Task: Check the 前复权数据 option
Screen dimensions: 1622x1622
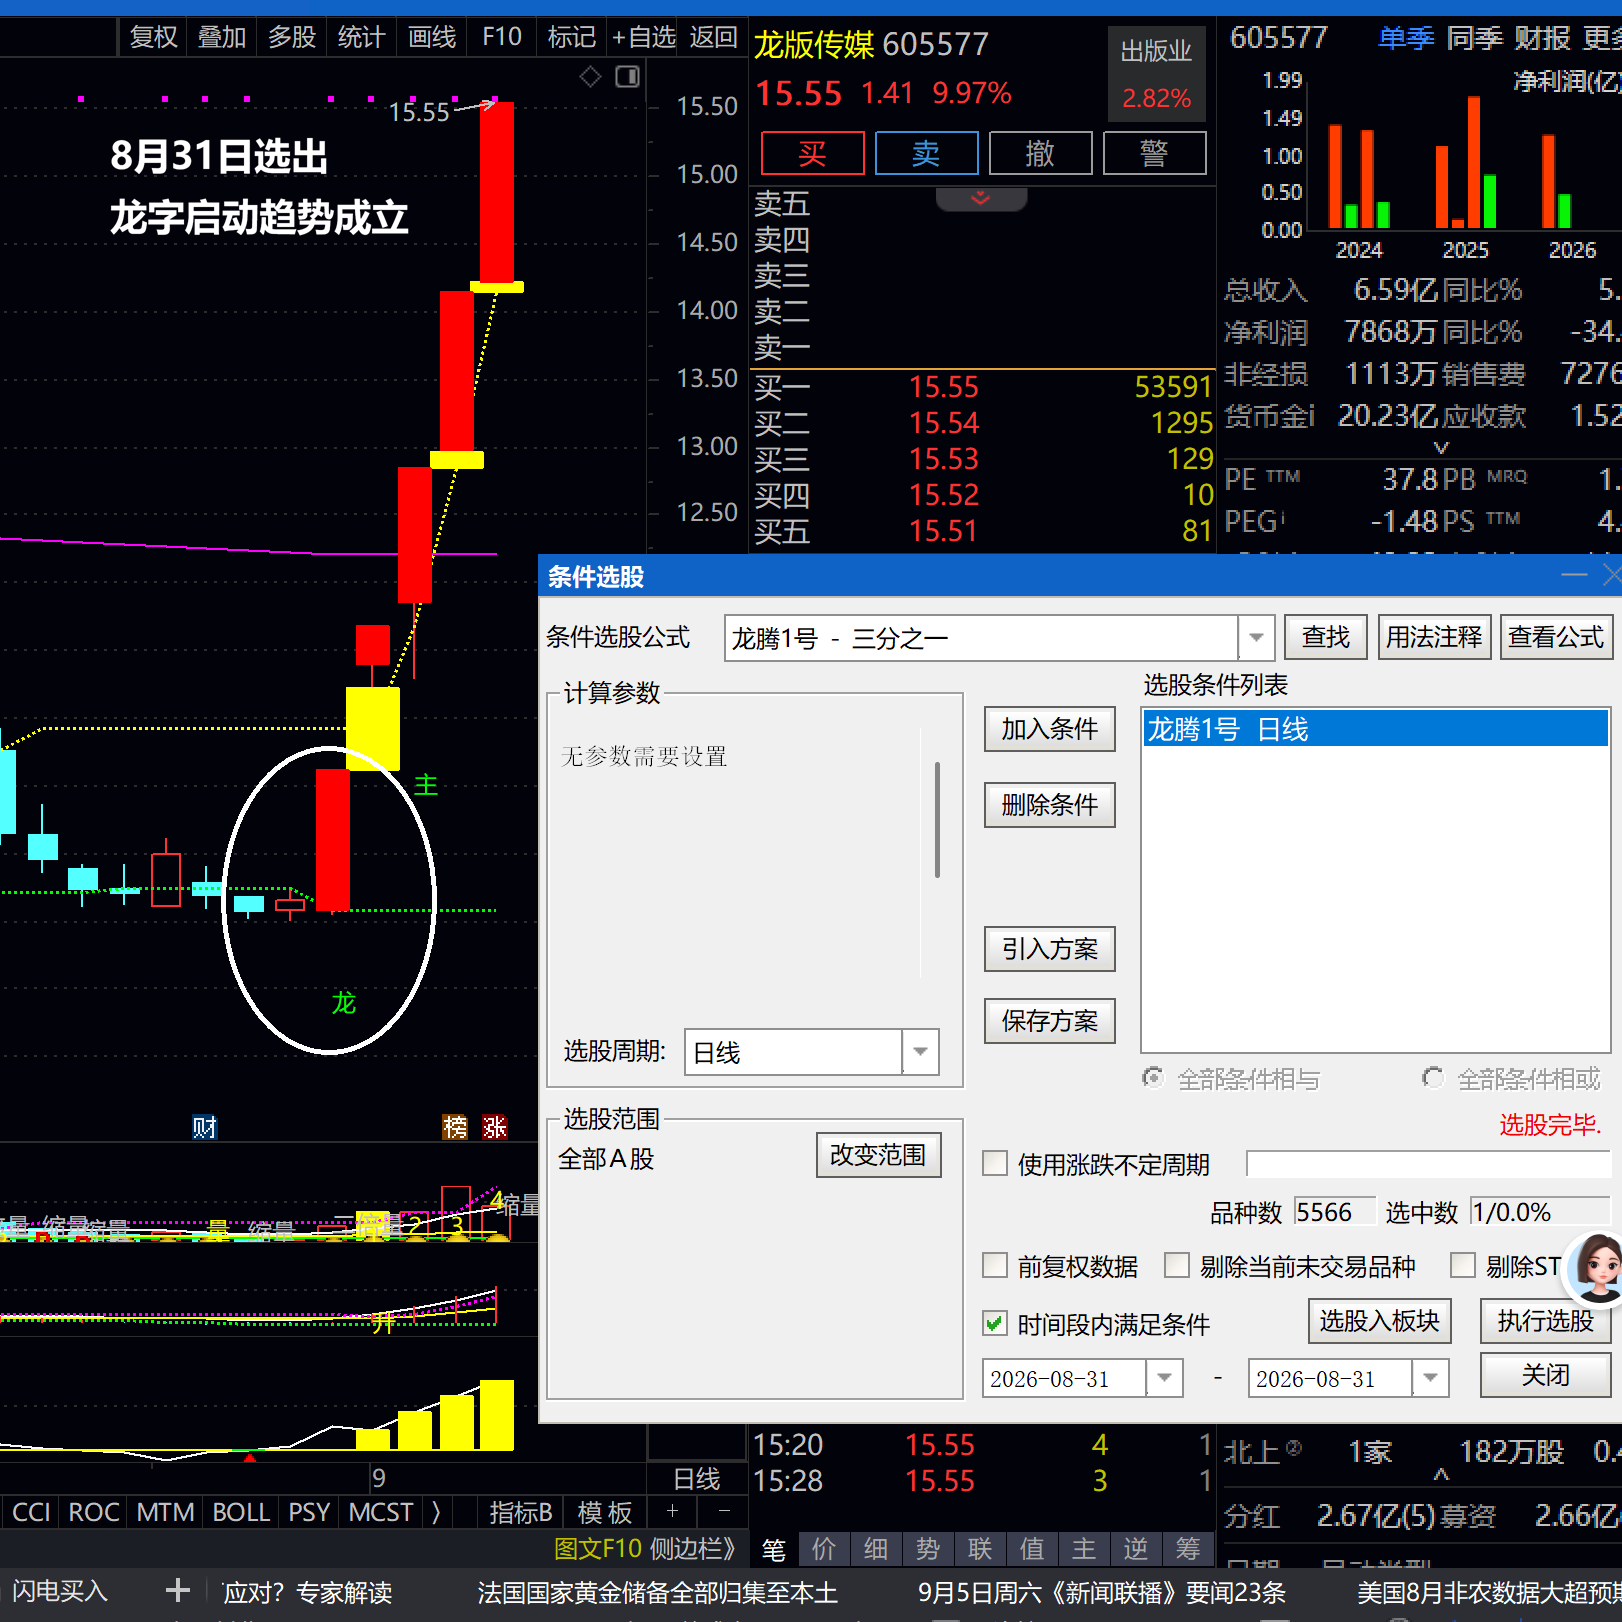Action: coord(995,1265)
